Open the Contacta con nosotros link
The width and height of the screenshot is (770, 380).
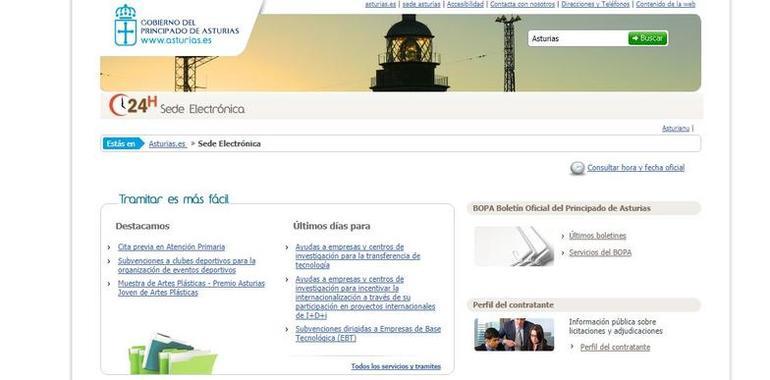pyautogui.click(x=522, y=4)
